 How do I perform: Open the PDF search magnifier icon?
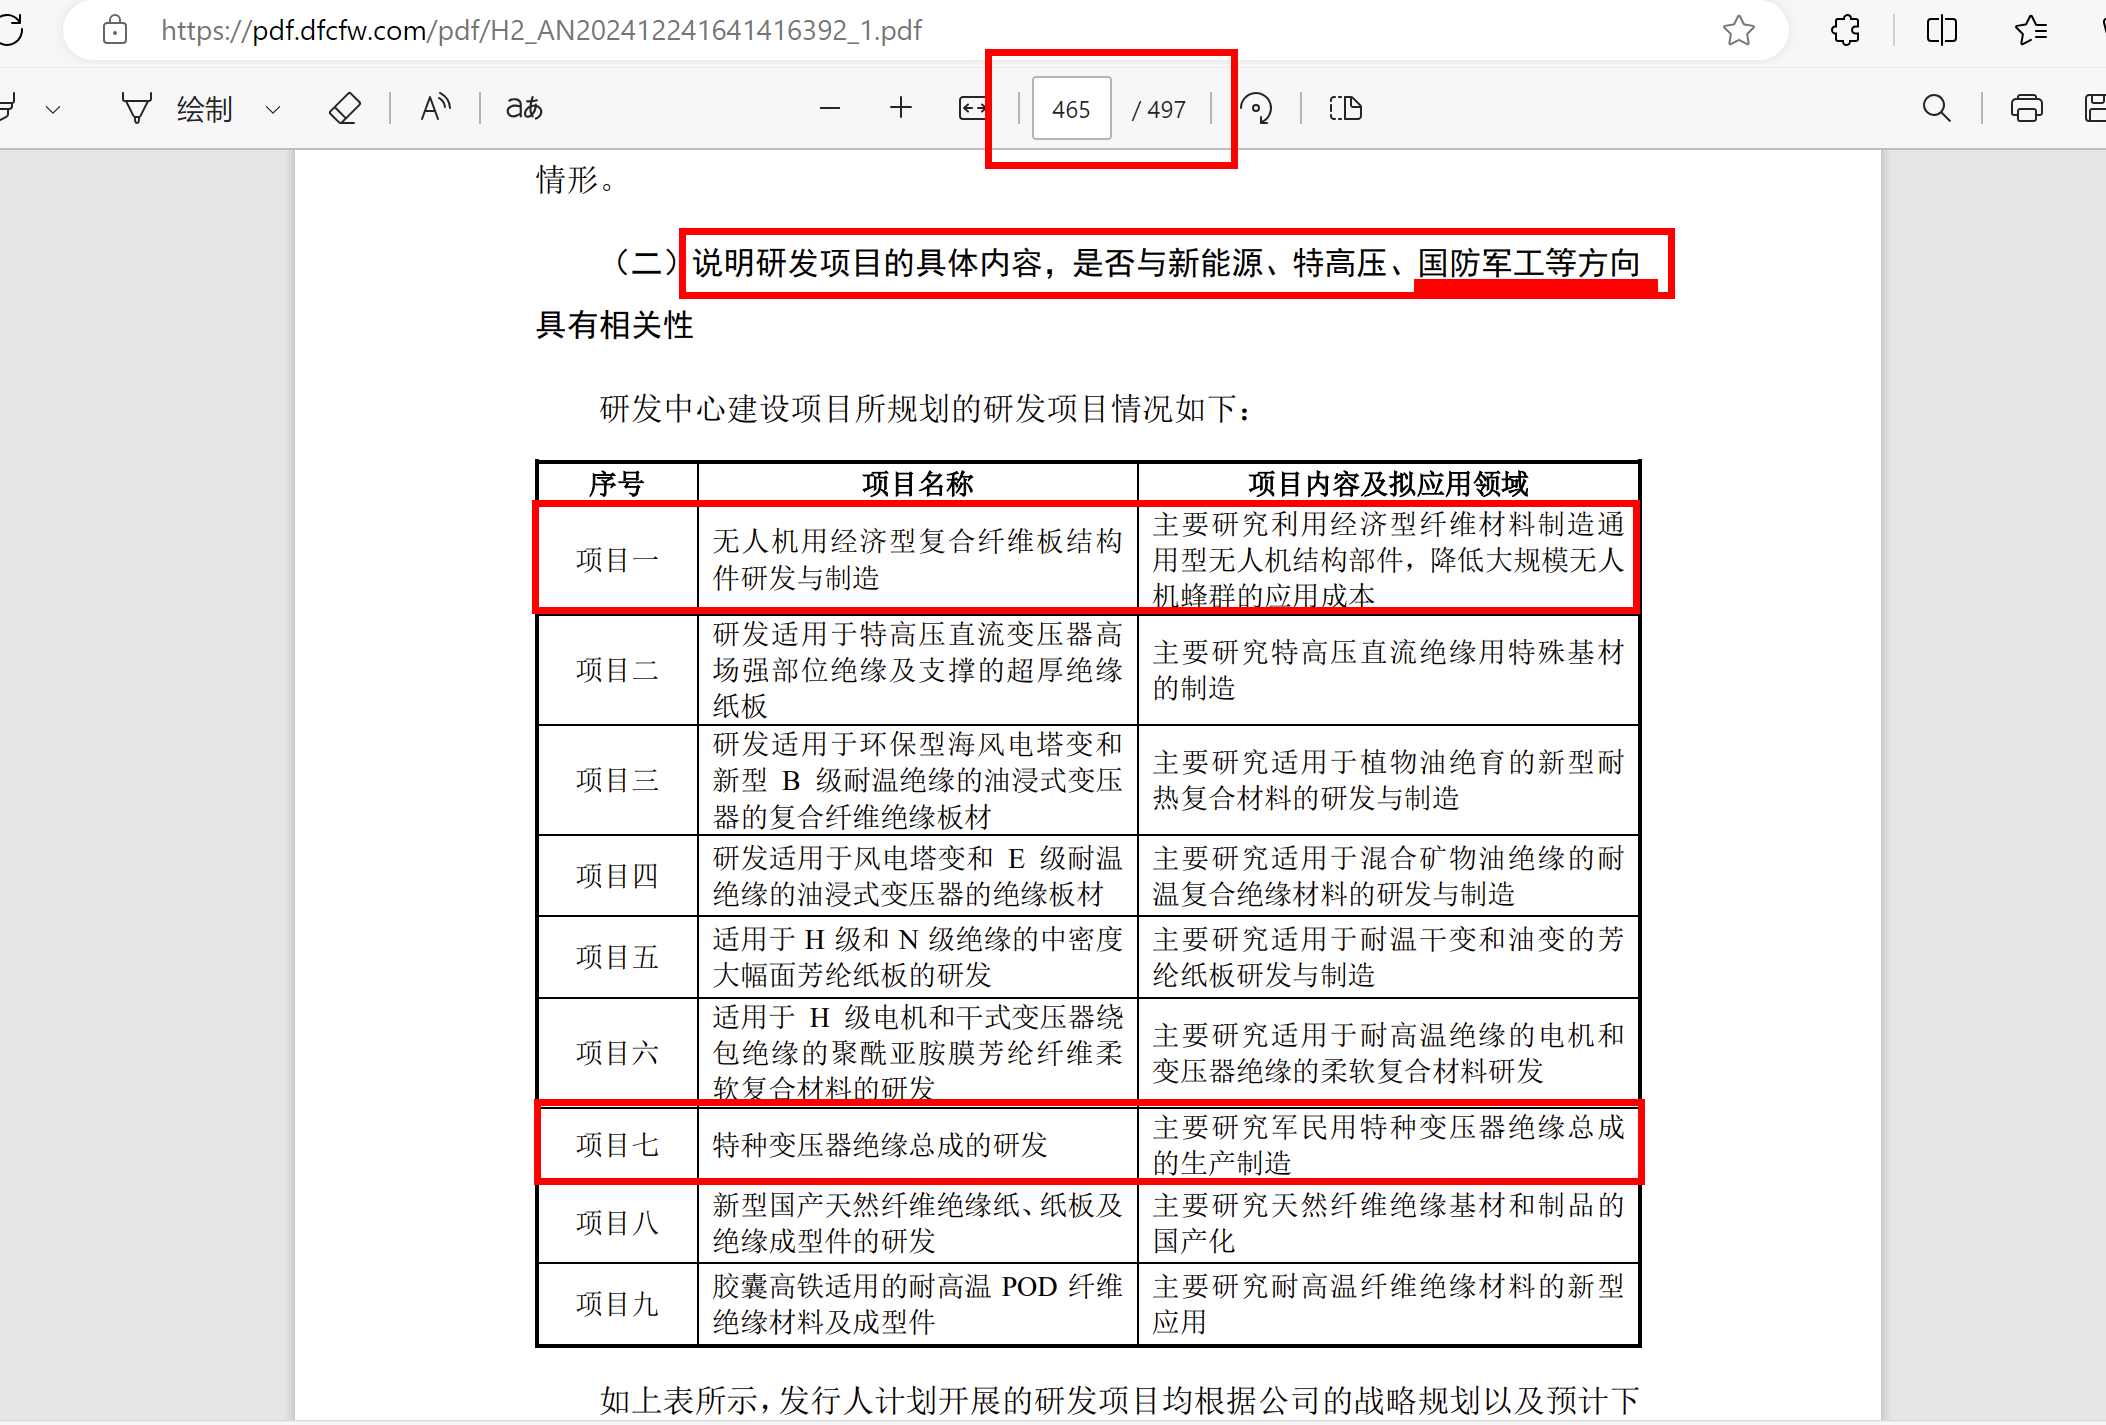pos(1937,108)
